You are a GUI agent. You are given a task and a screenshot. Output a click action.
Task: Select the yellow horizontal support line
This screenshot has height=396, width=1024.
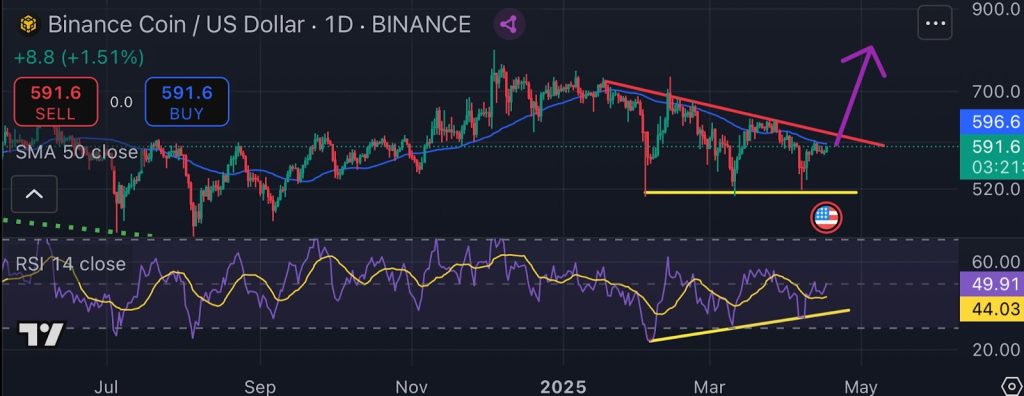(x=750, y=193)
